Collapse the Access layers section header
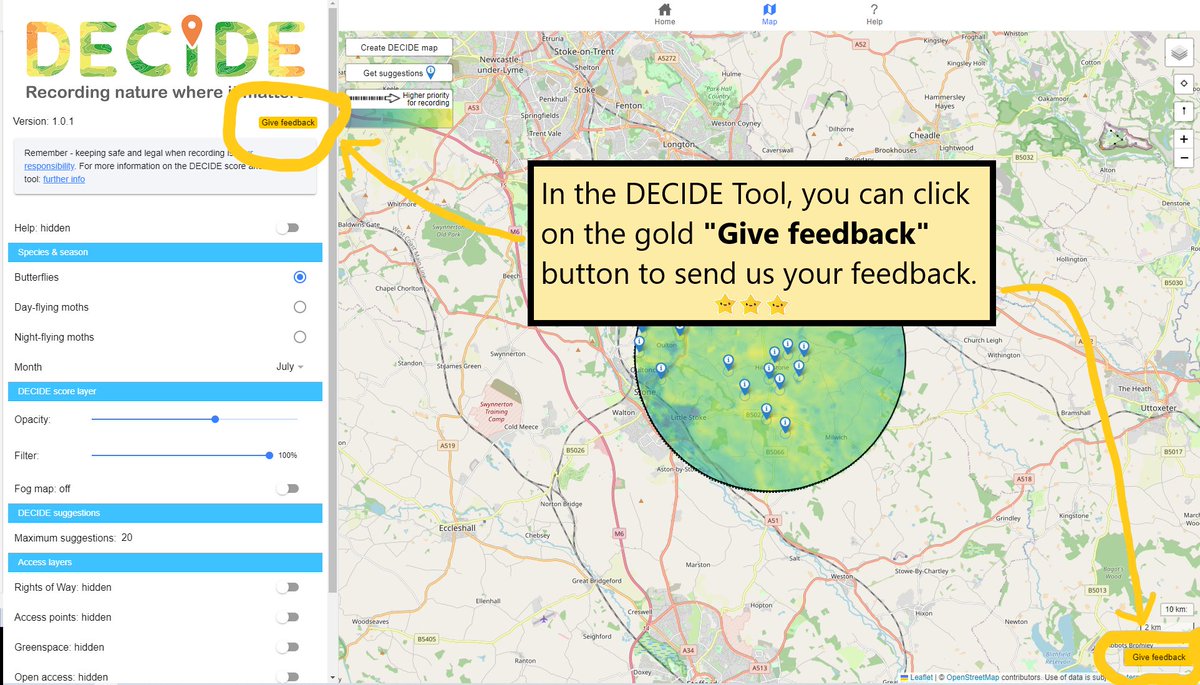This screenshot has width=1200, height=685. [165, 562]
